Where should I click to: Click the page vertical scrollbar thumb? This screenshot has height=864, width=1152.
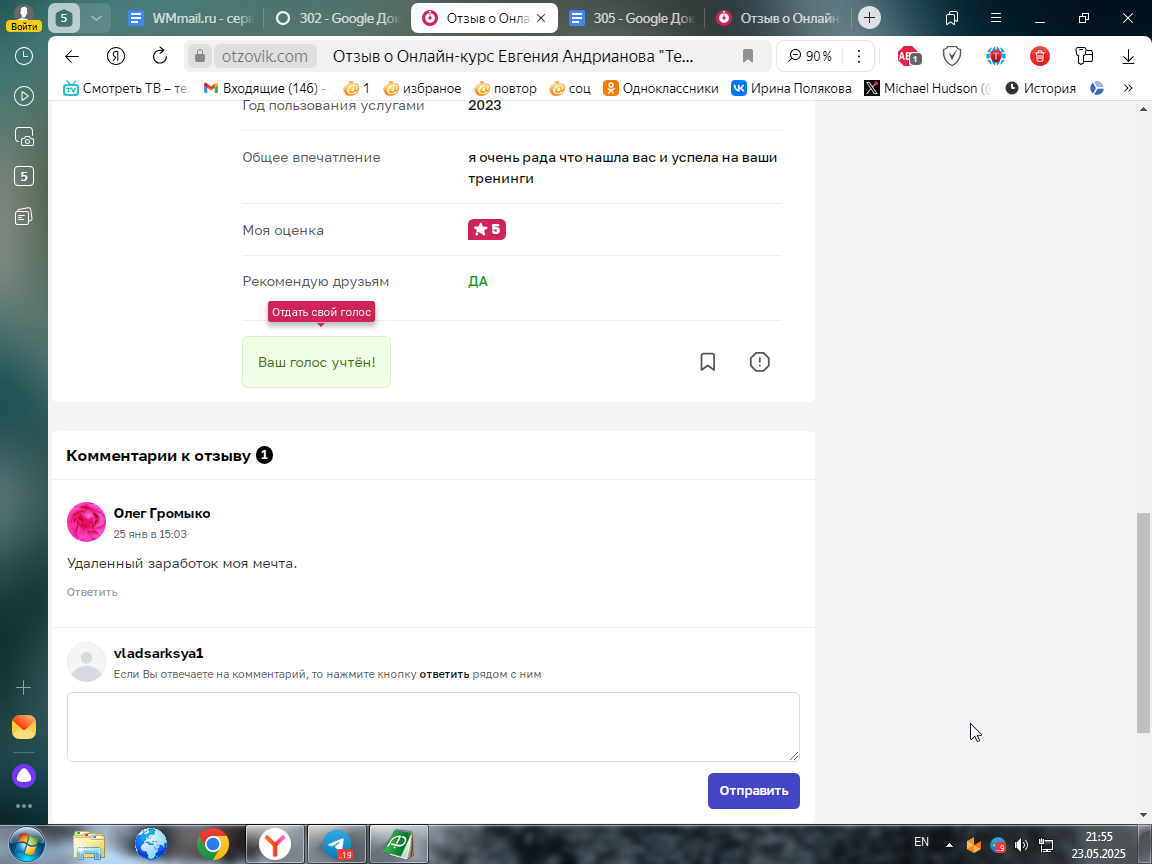1143,622
